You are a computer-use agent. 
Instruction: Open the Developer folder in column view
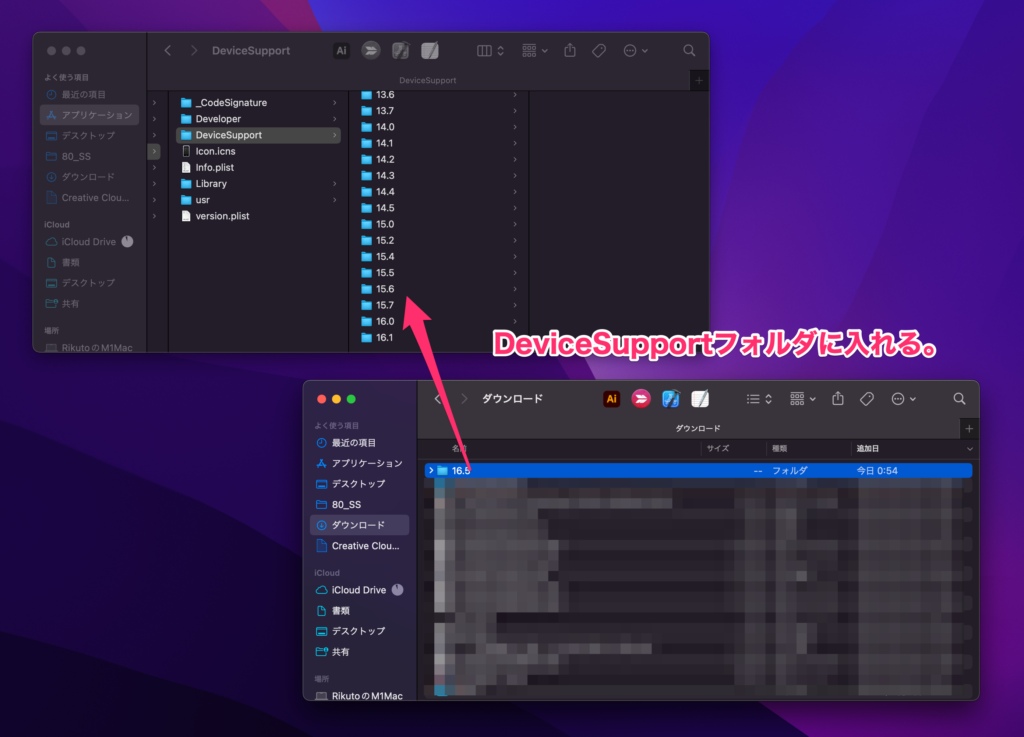pos(258,119)
